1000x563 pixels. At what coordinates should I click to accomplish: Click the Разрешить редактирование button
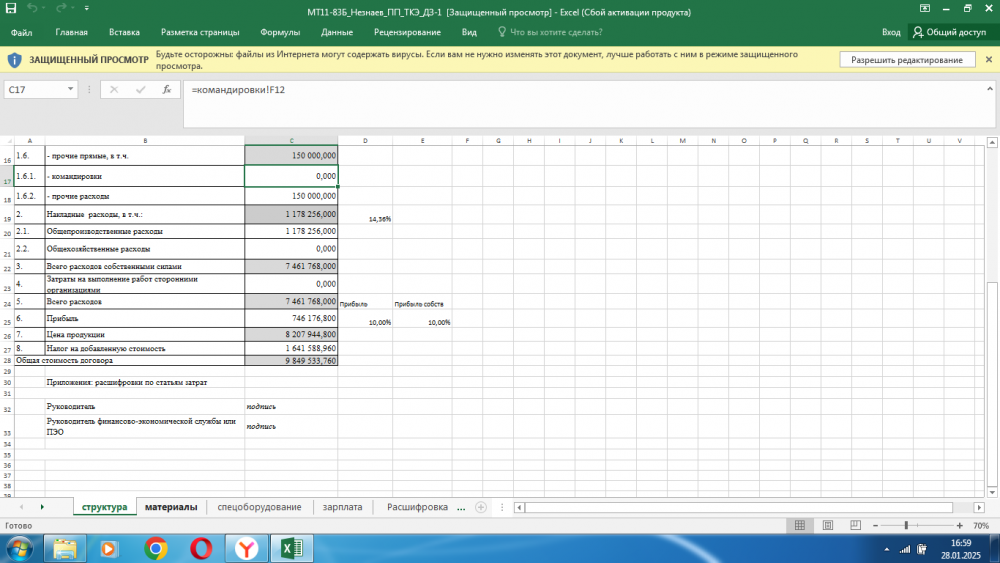pyautogui.click(x=907, y=60)
